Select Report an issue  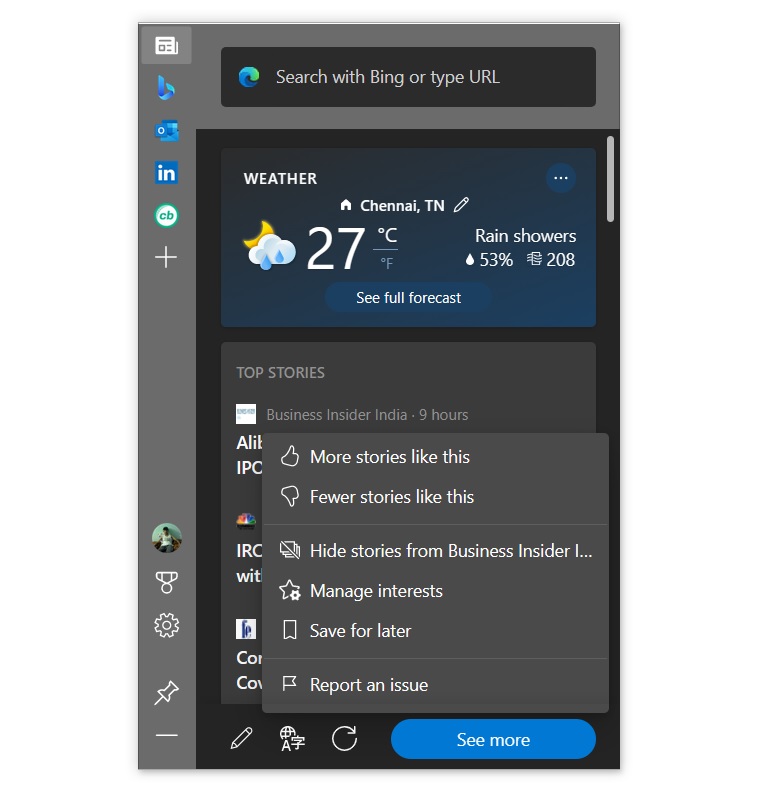[436, 685]
